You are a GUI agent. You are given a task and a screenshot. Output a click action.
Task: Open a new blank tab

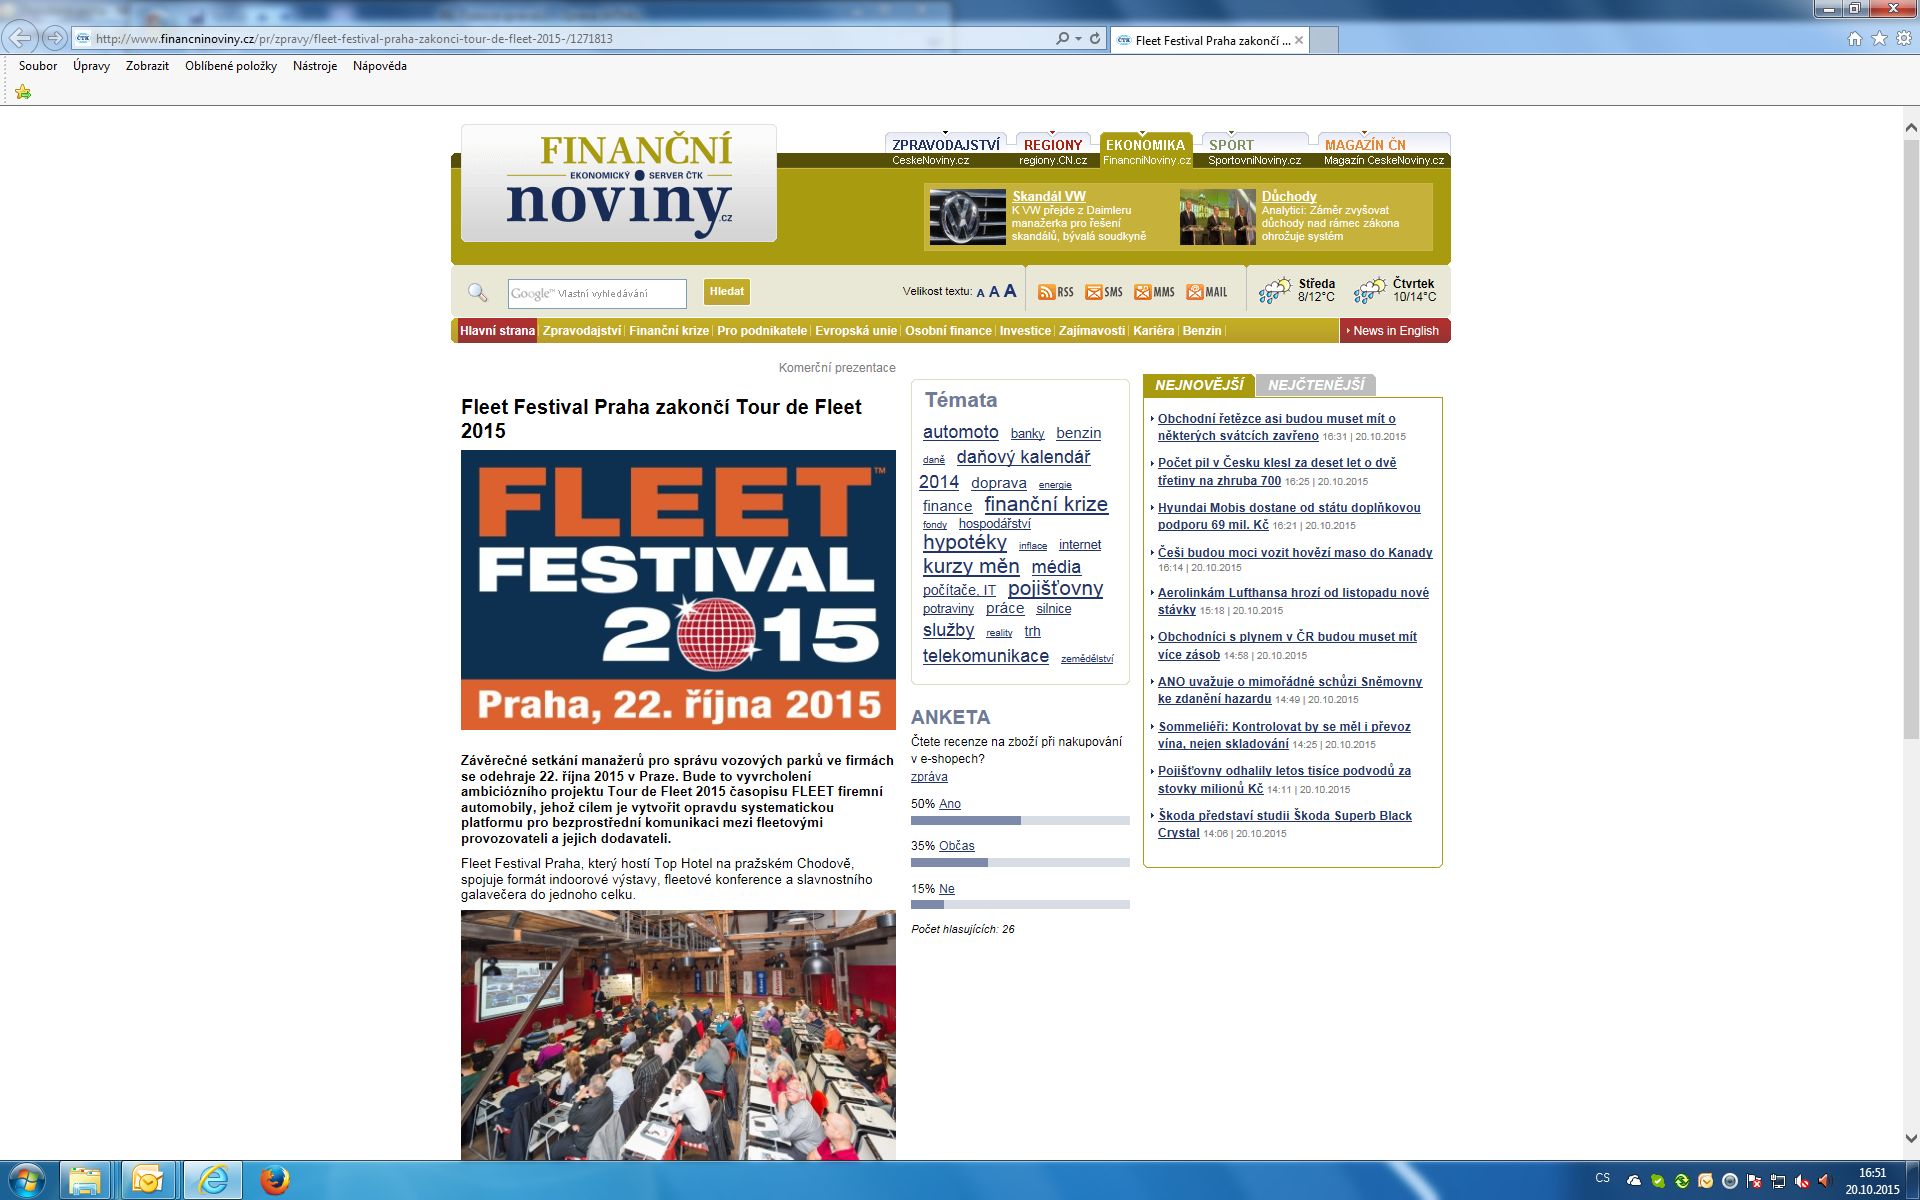point(1323,40)
